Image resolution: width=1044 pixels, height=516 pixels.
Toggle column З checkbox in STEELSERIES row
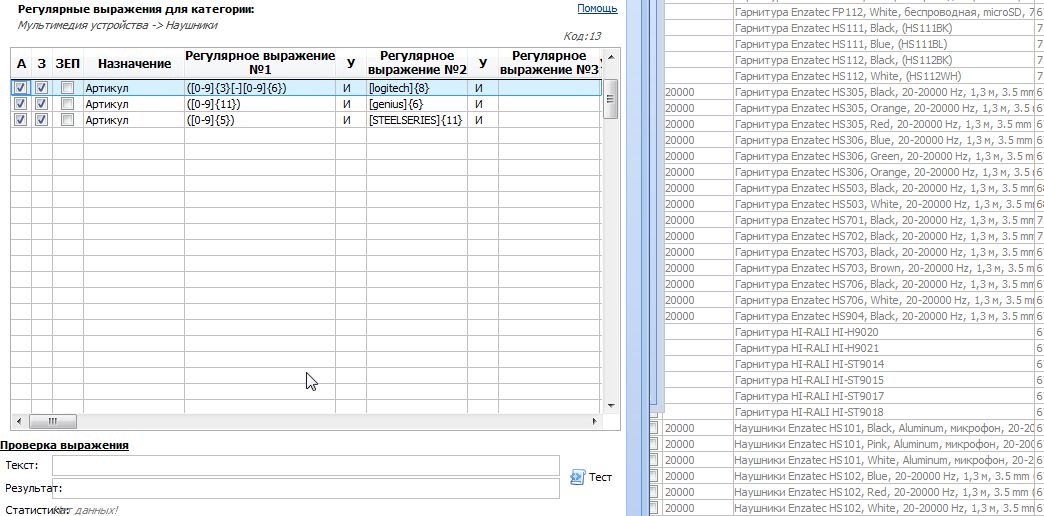(x=42, y=120)
